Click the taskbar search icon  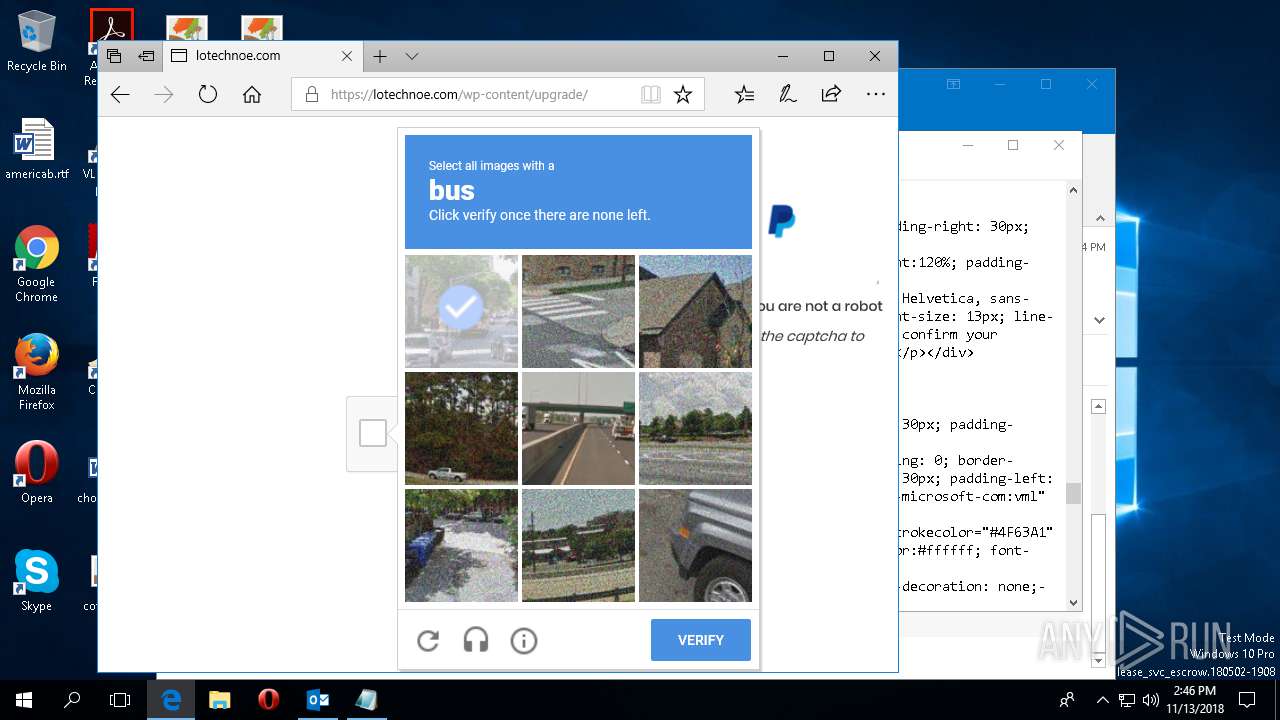72,700
